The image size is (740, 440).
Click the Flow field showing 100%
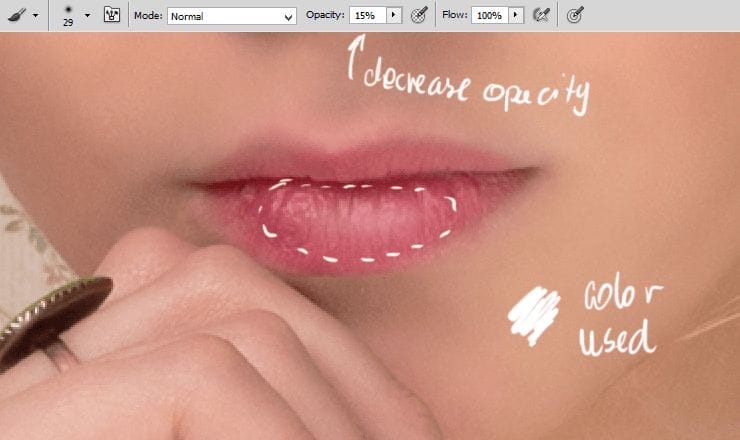pyautogui.click(x=490, y=16)
